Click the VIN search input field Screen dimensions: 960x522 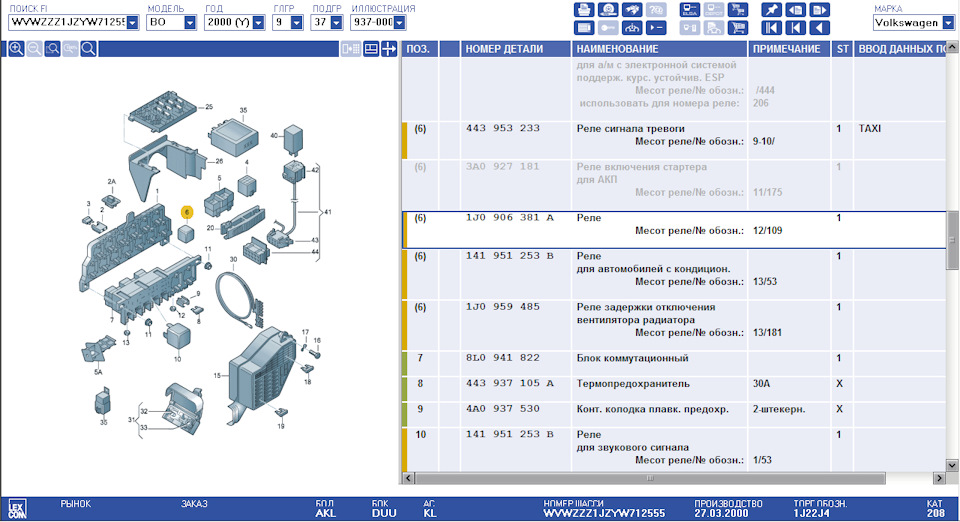pos(67,23)
